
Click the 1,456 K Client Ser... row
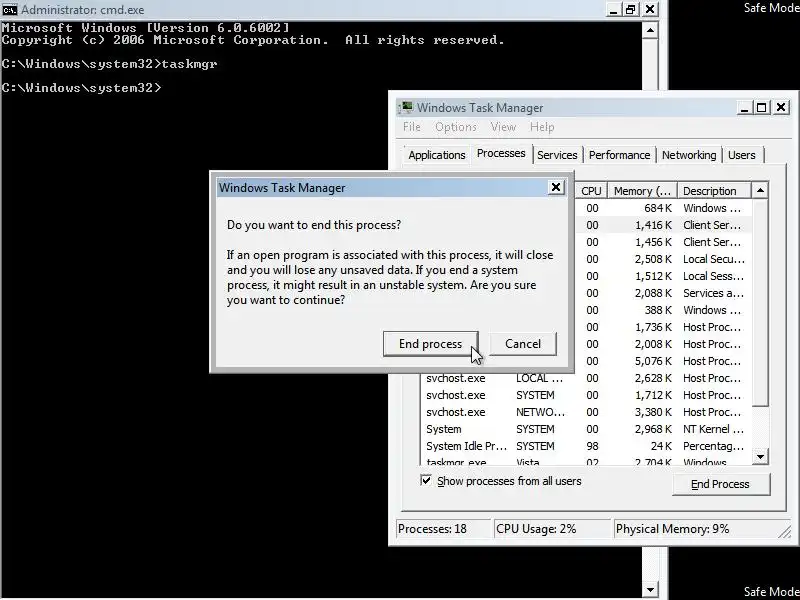pos(663,242)
